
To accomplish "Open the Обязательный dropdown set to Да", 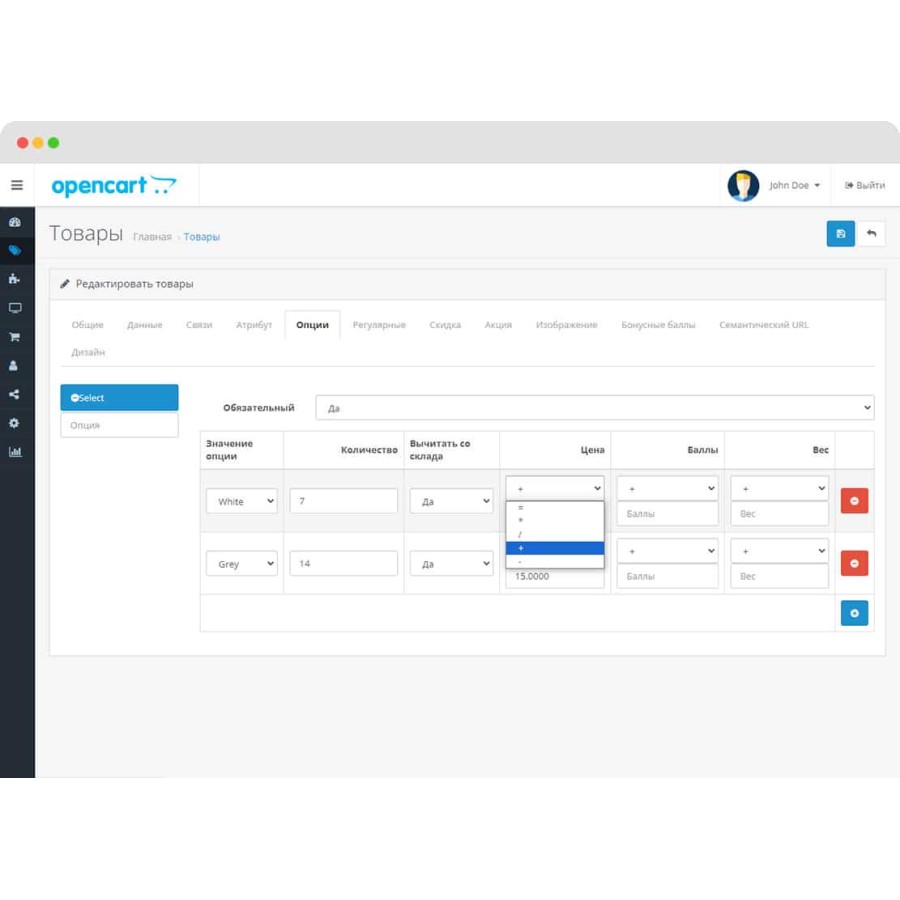I will pyautogui.click(x=595, y=408).
